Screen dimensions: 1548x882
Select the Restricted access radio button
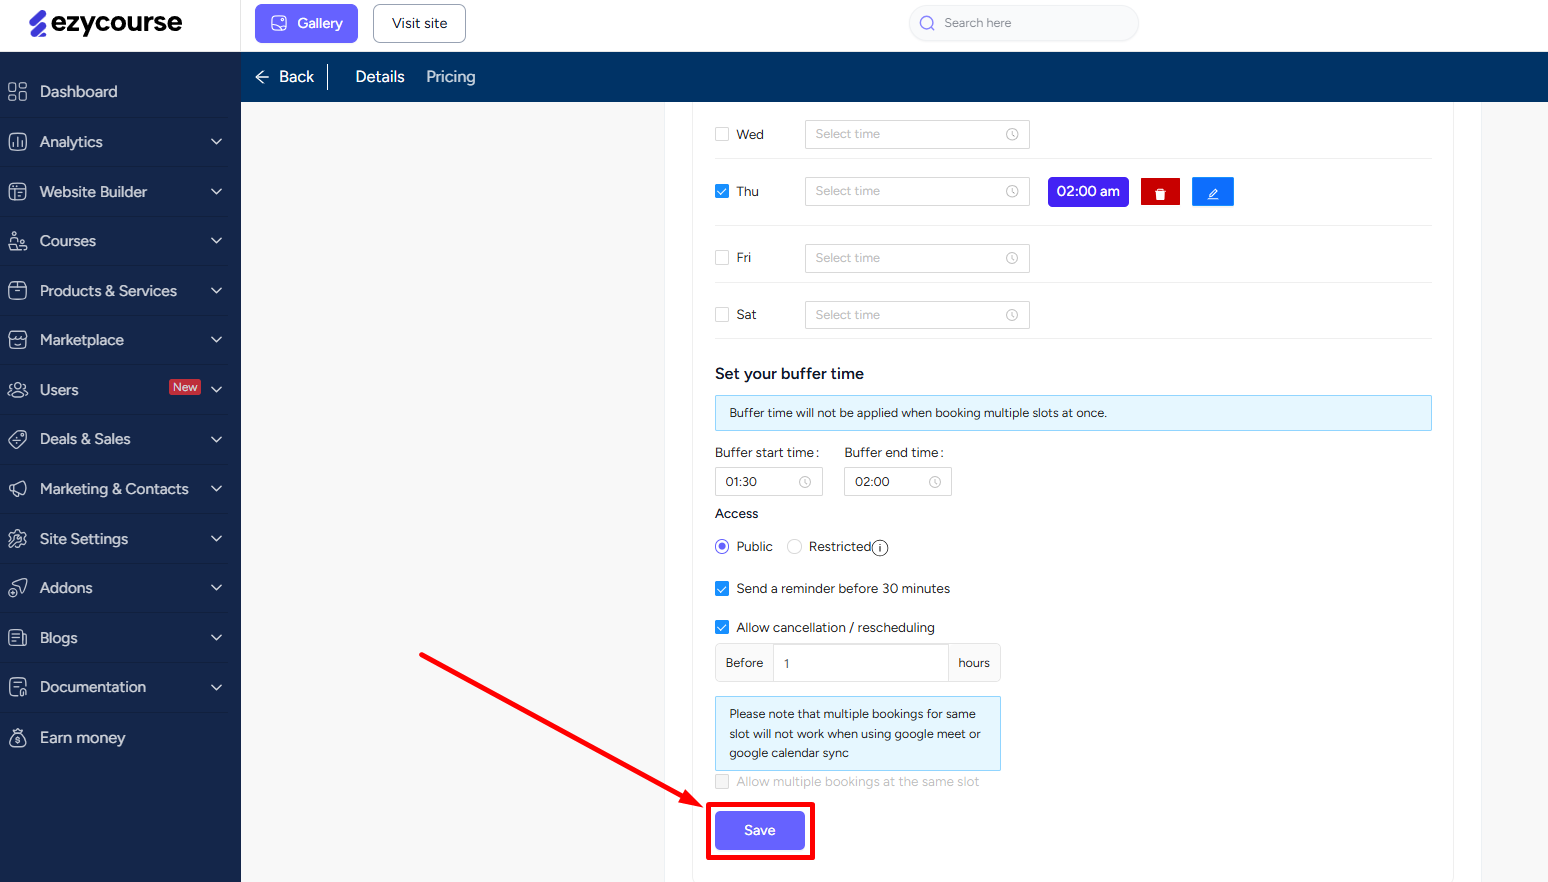coord(795,547)
